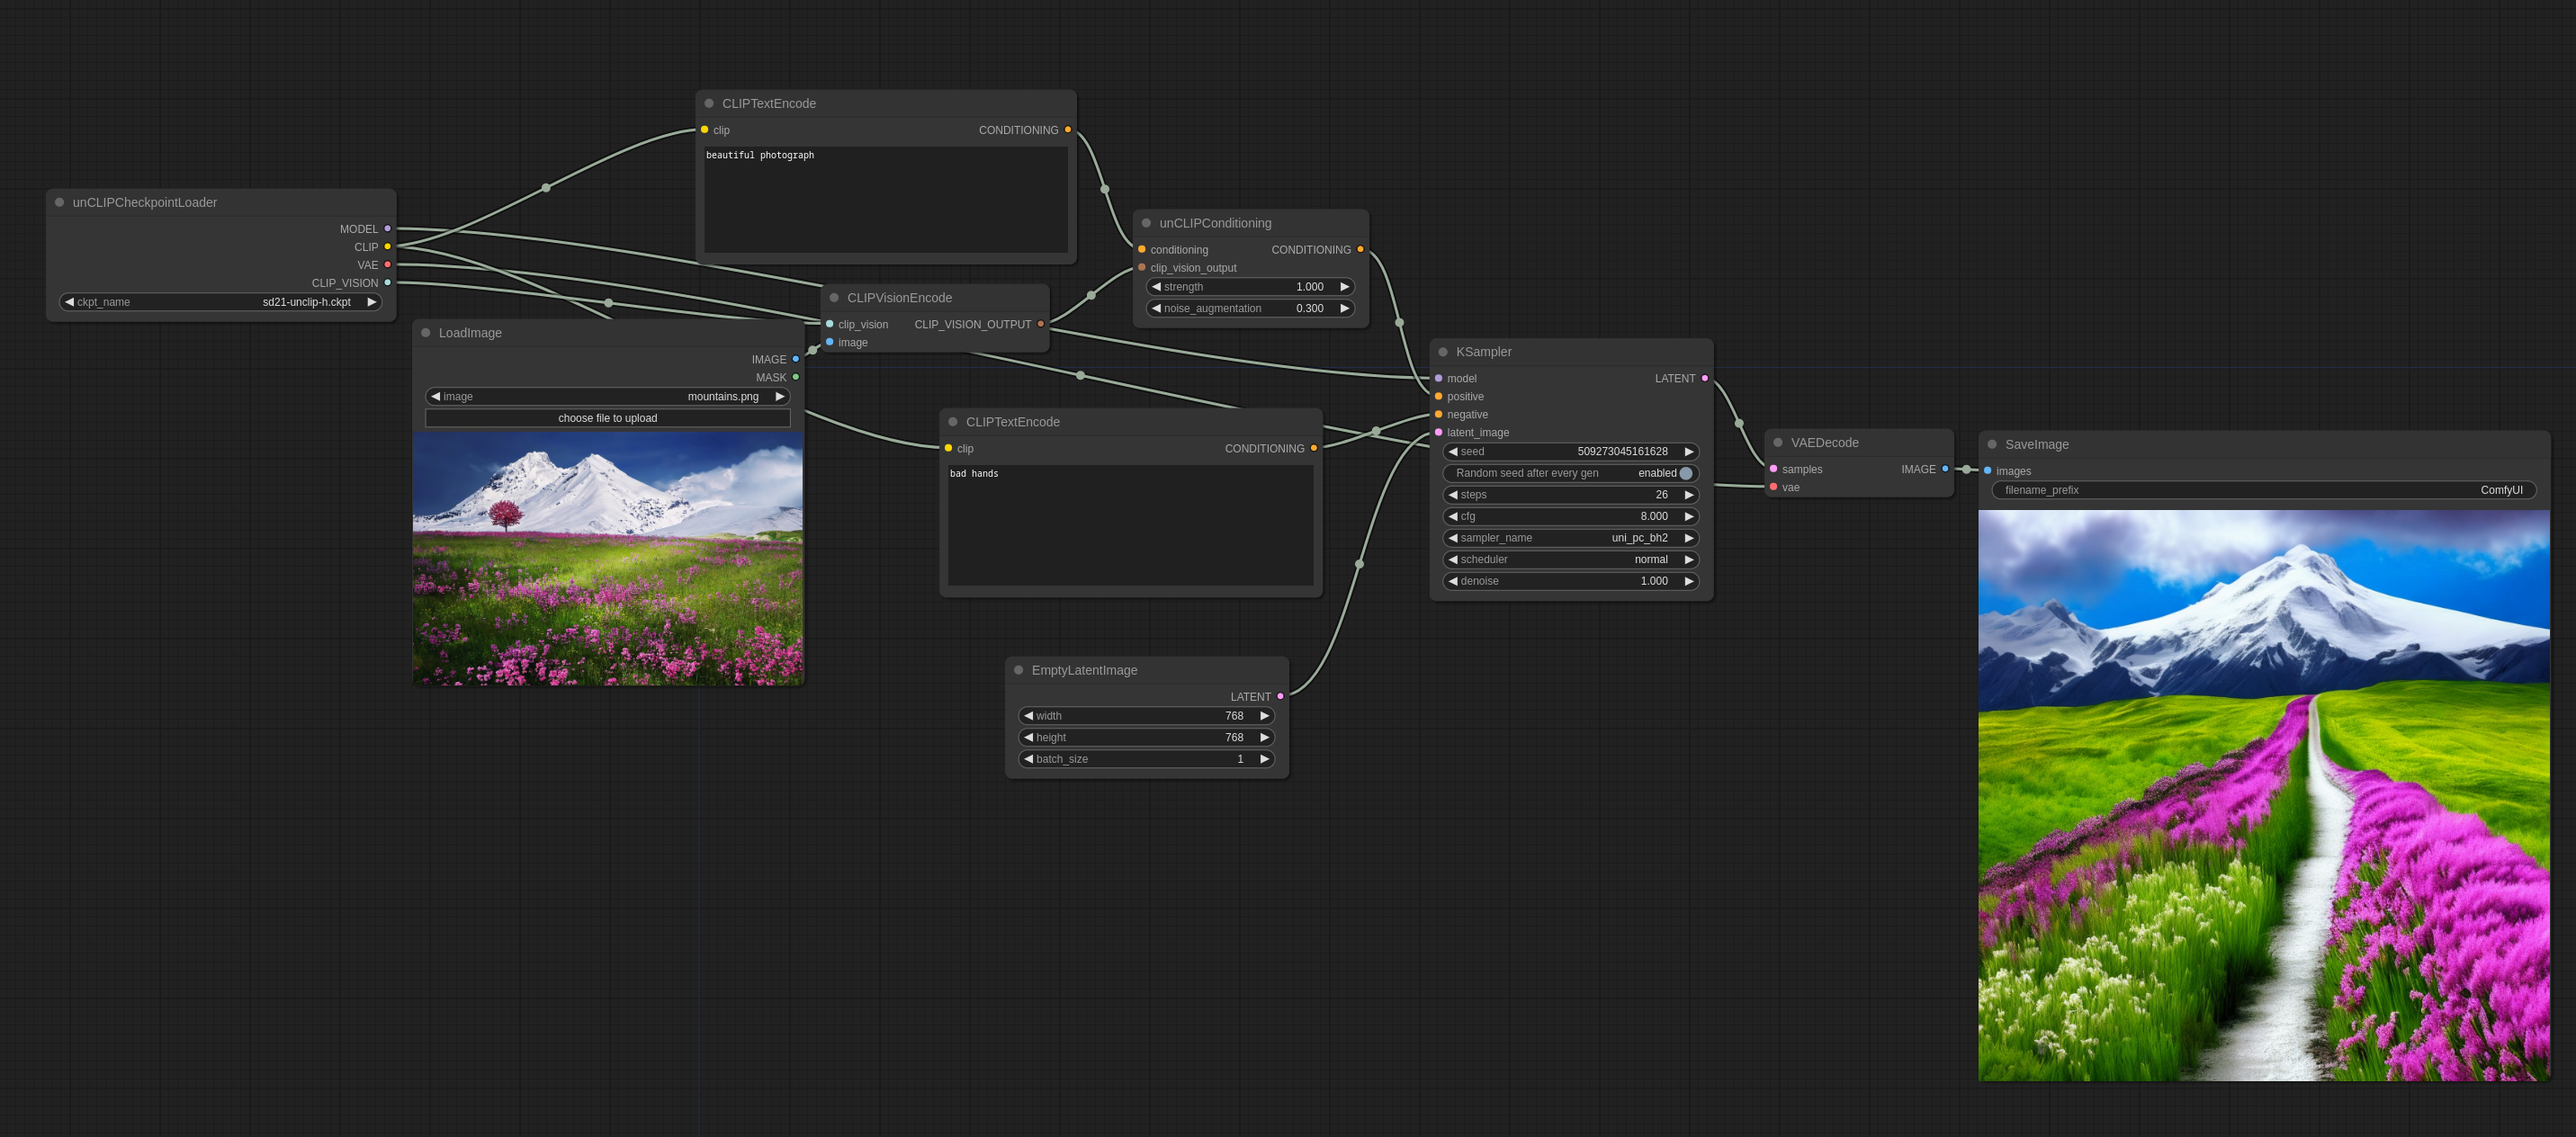The width and height of the screenshot is (2576, 1137).
Task: Collapse the SaveImage node title dot
Action: 1992,444
